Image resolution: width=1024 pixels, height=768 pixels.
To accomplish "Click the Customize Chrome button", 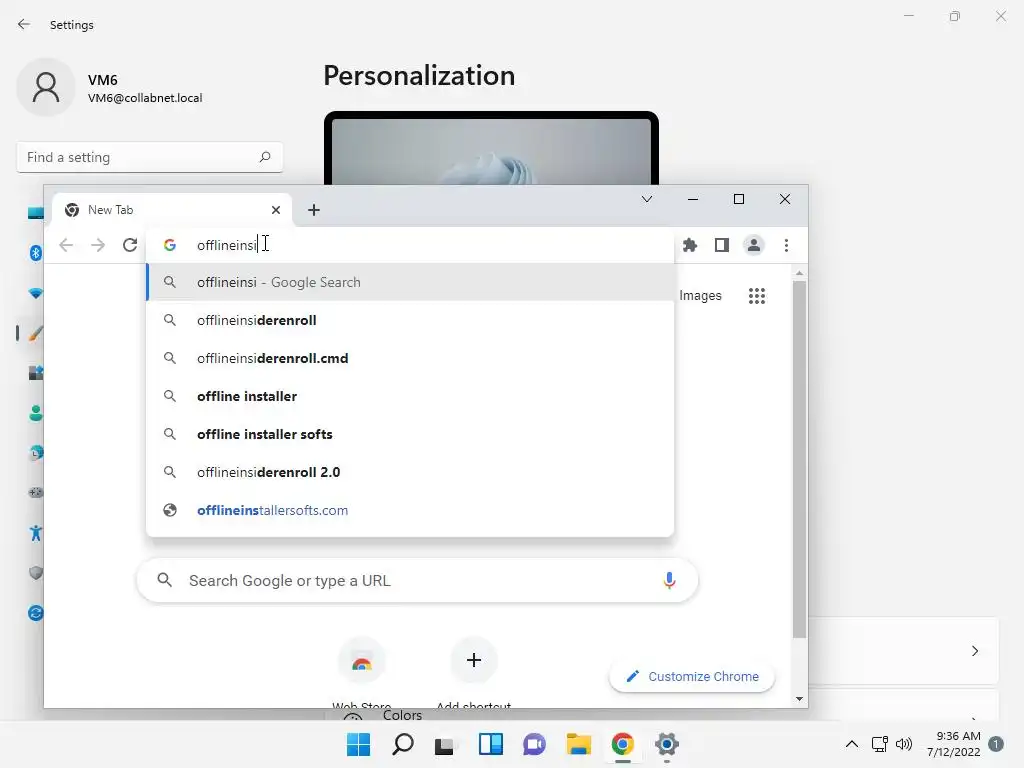I will click(x=692, y=677).
